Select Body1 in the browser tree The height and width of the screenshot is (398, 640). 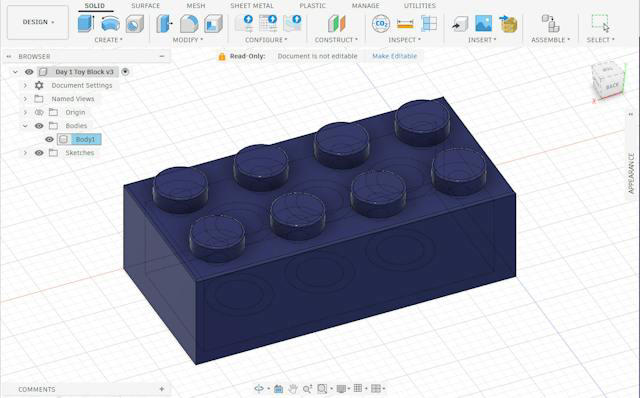85,139
